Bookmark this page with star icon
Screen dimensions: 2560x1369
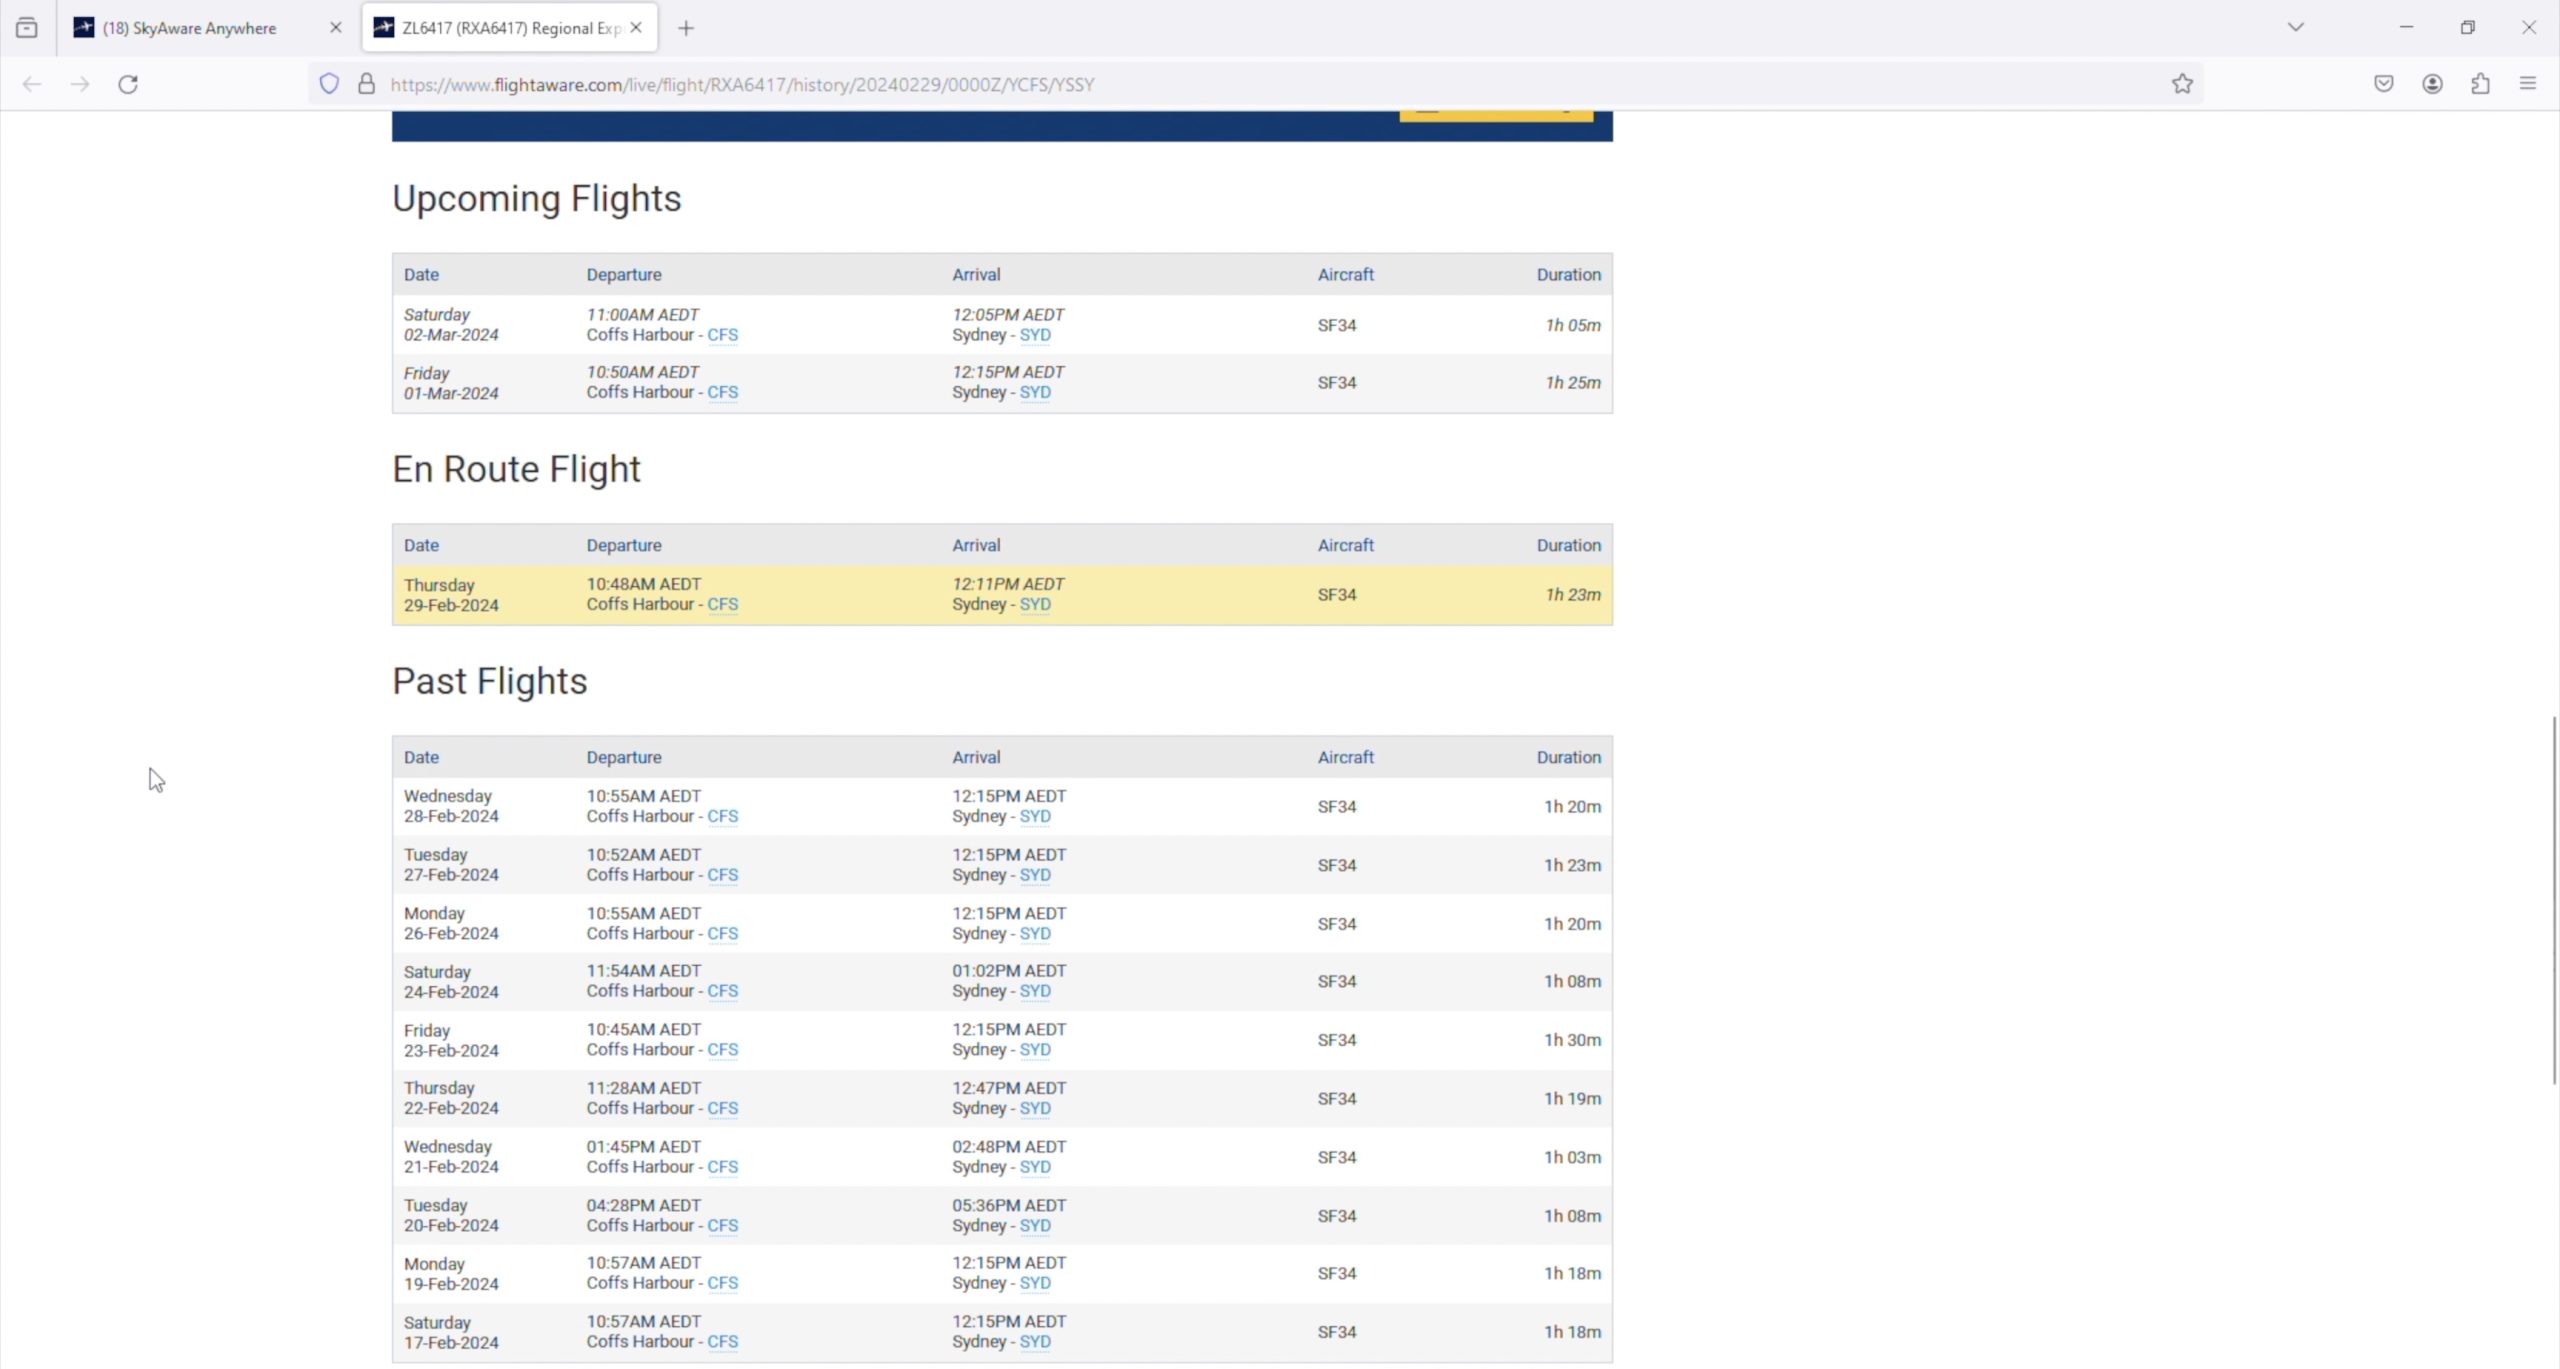click(2182, 84)
